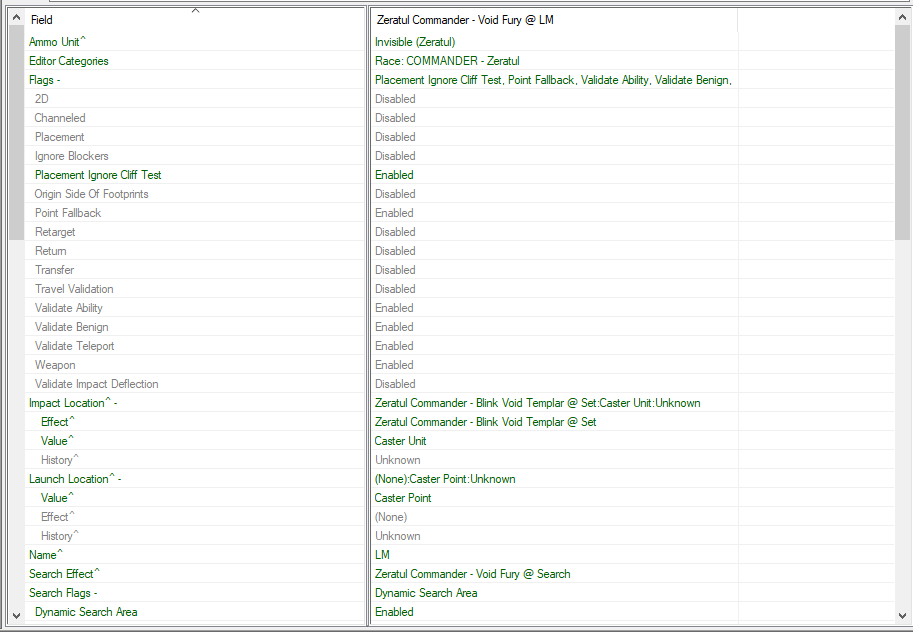Click the left pane scroll up arrow
Viewport: 913px width, 632px height.
pyautogui.click(x=16, y=17)
